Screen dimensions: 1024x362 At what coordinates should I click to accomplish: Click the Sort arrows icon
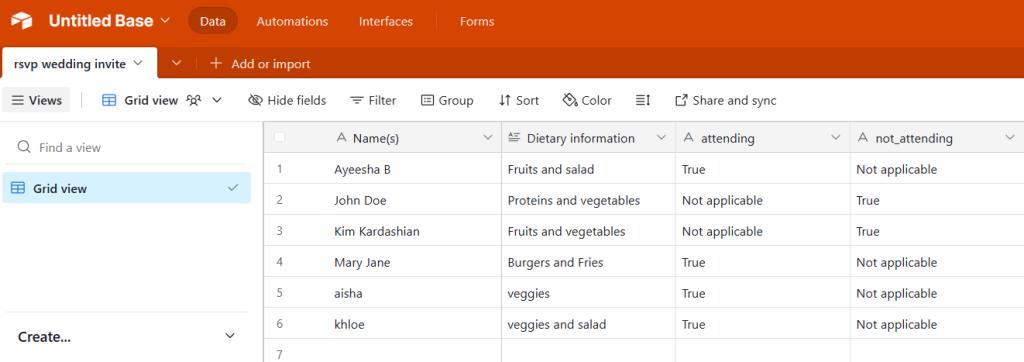[504, 100]
